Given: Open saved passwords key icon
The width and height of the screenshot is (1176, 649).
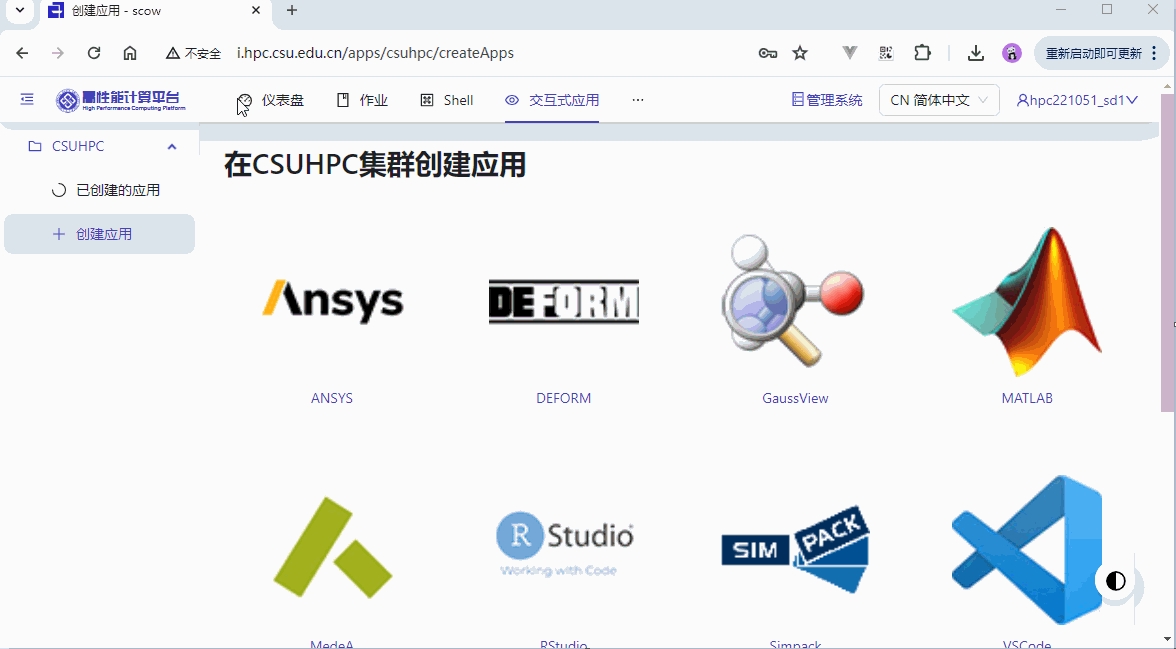Looking at the screenshot, I should [x=767, y=53].
